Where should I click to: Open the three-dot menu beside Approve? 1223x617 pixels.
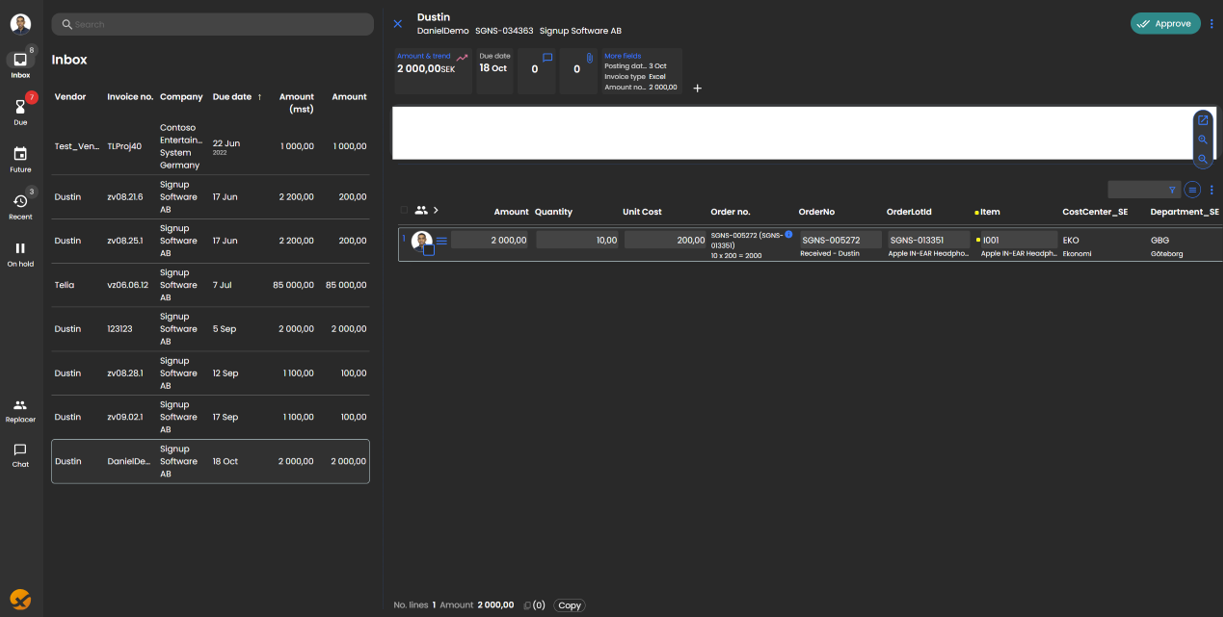point(1211,24)
